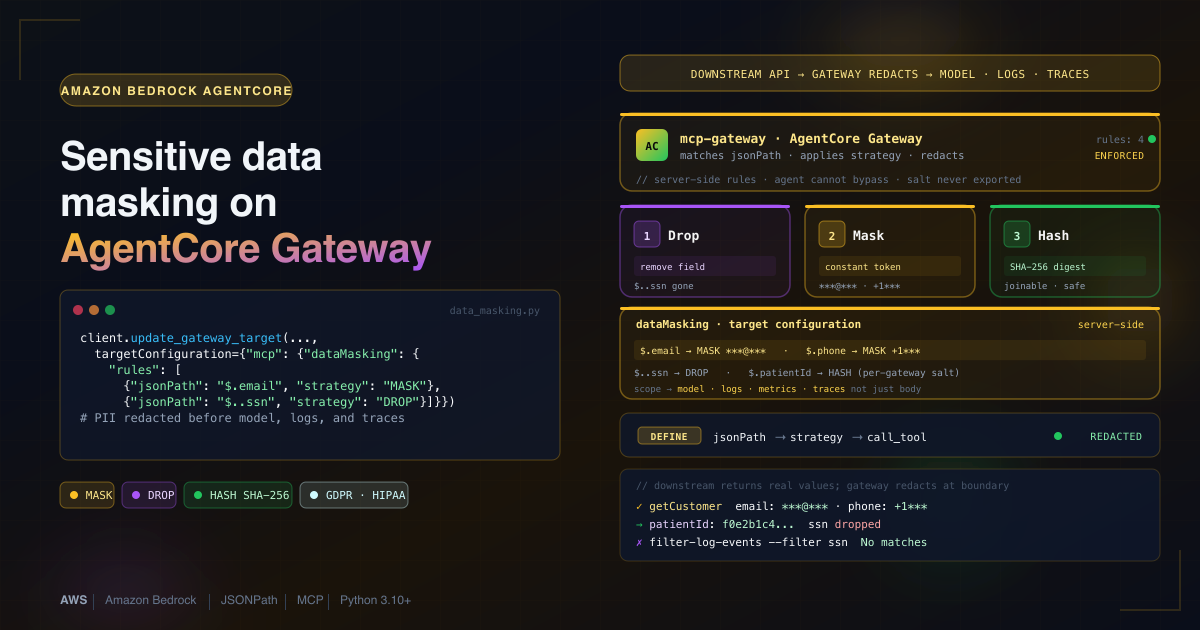
Task: Click the AWS footer label
Action: tap(73, 600)
